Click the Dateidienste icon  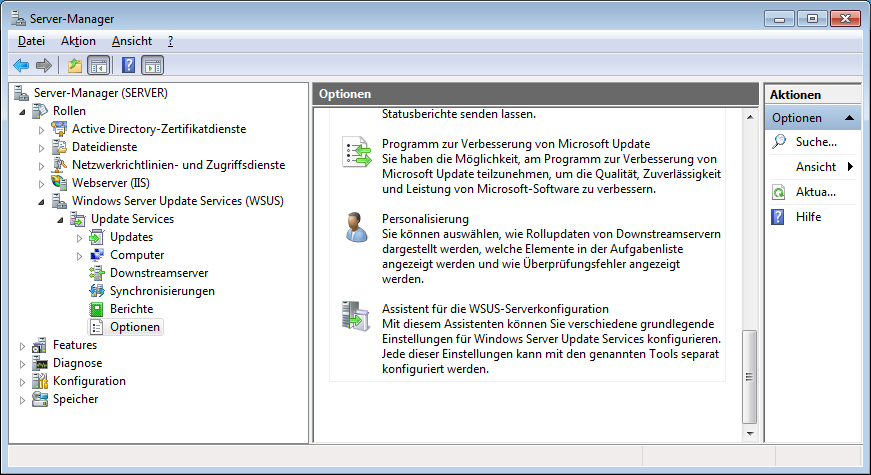point(59,147)
